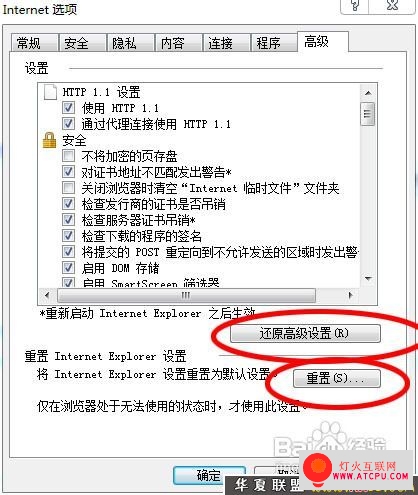The image size is (418, 495).
Task: Click the horizontal scrollbar right arrow
Action: tap(350, 295)
